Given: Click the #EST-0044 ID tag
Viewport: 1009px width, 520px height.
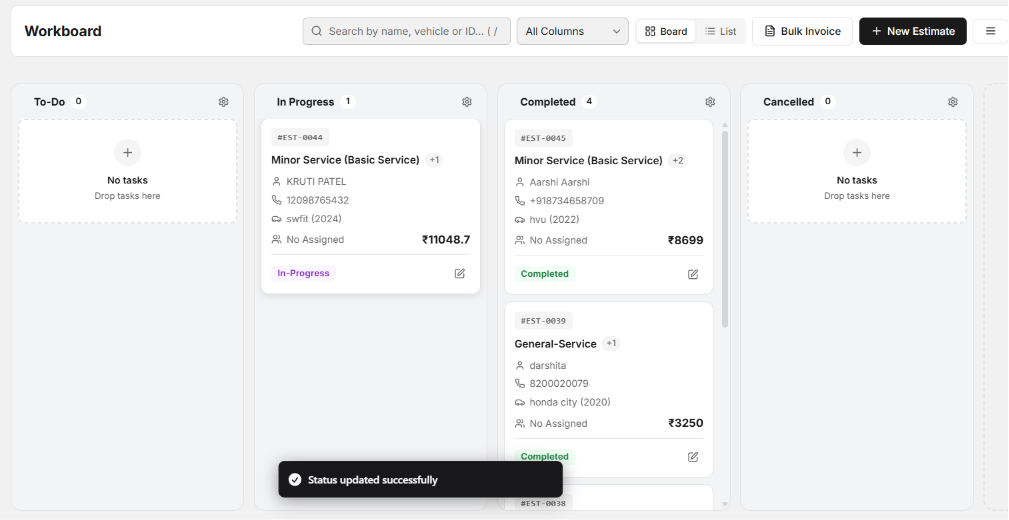Looking at the screenshot, I should click(300, 137).
